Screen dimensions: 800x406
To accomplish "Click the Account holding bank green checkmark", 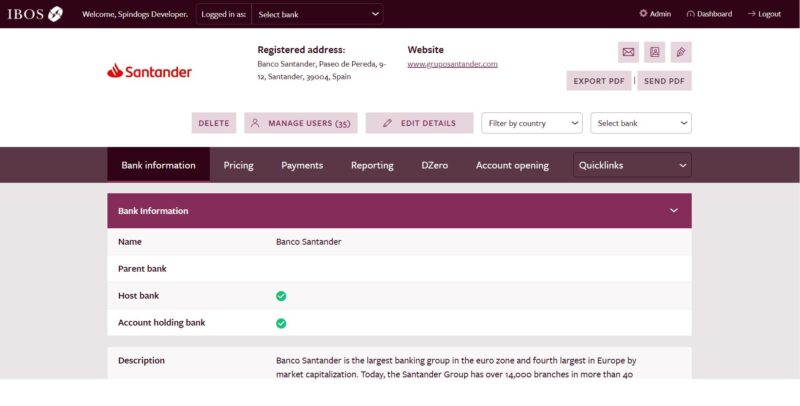I will pos(281,323).
